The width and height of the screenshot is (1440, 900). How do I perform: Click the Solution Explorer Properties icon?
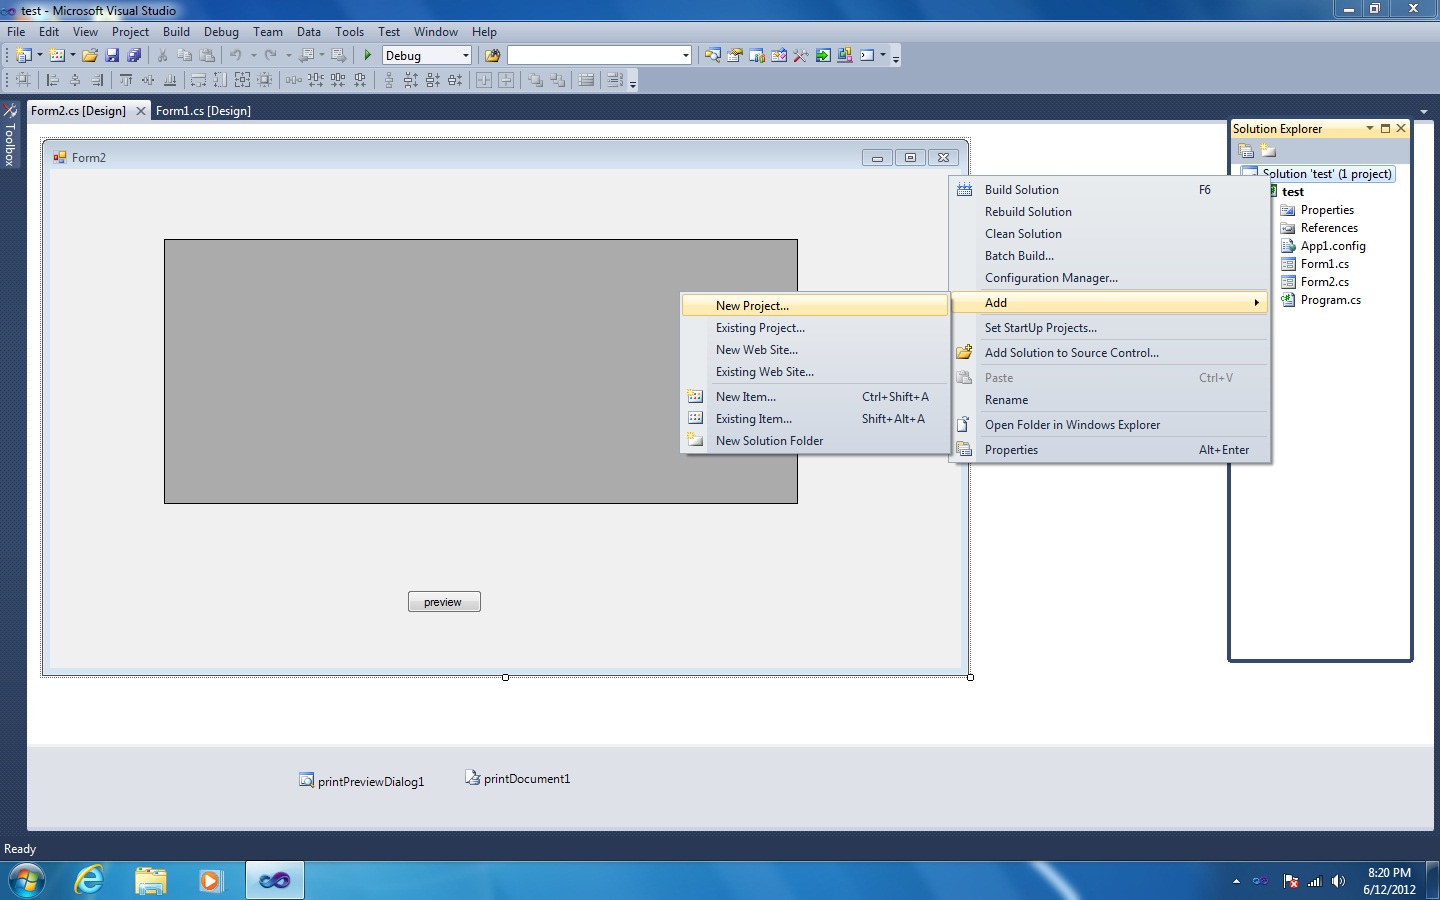1246,151
